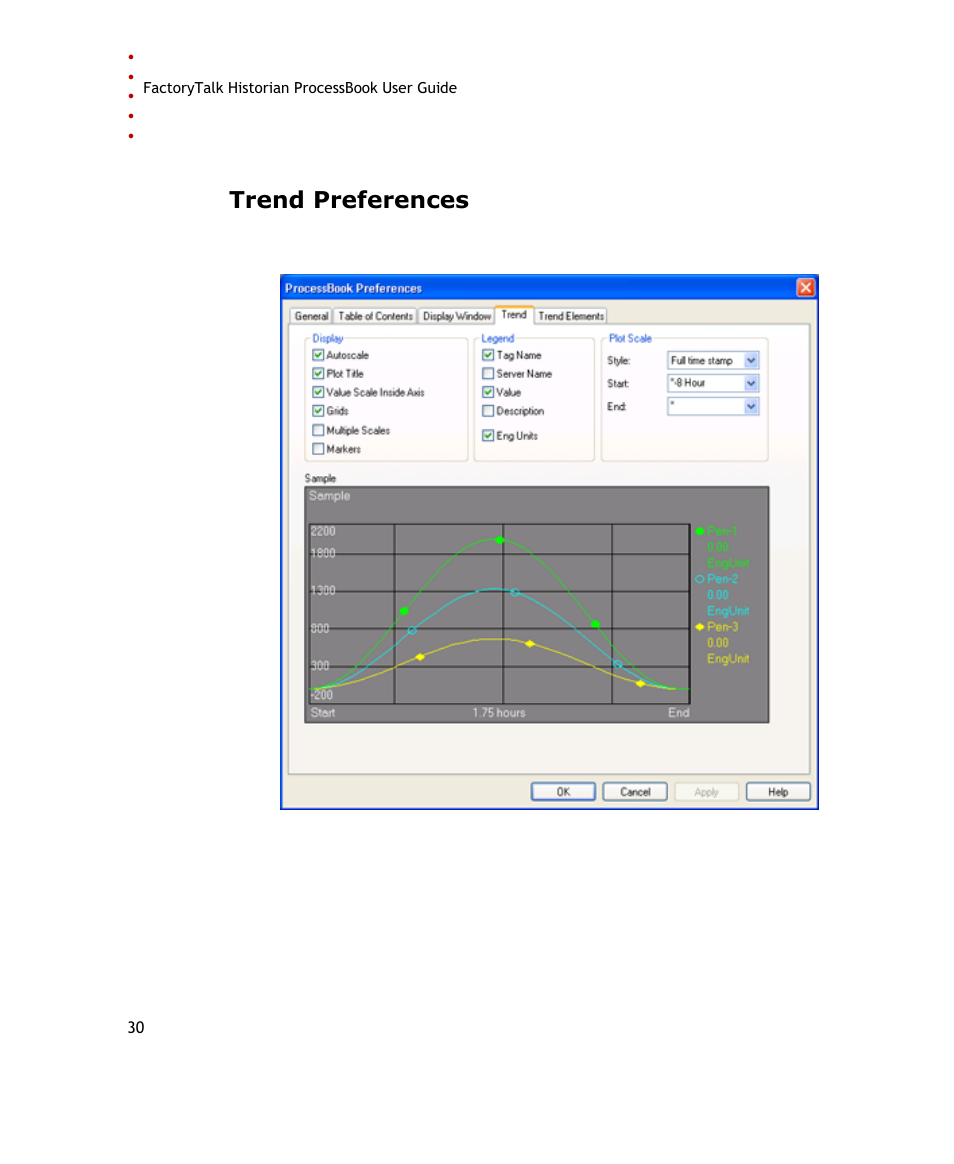Screen dimensions: 954x1164
Task: Toggle Value Scale Inside Axis checkbox
Action: (318, 392)
